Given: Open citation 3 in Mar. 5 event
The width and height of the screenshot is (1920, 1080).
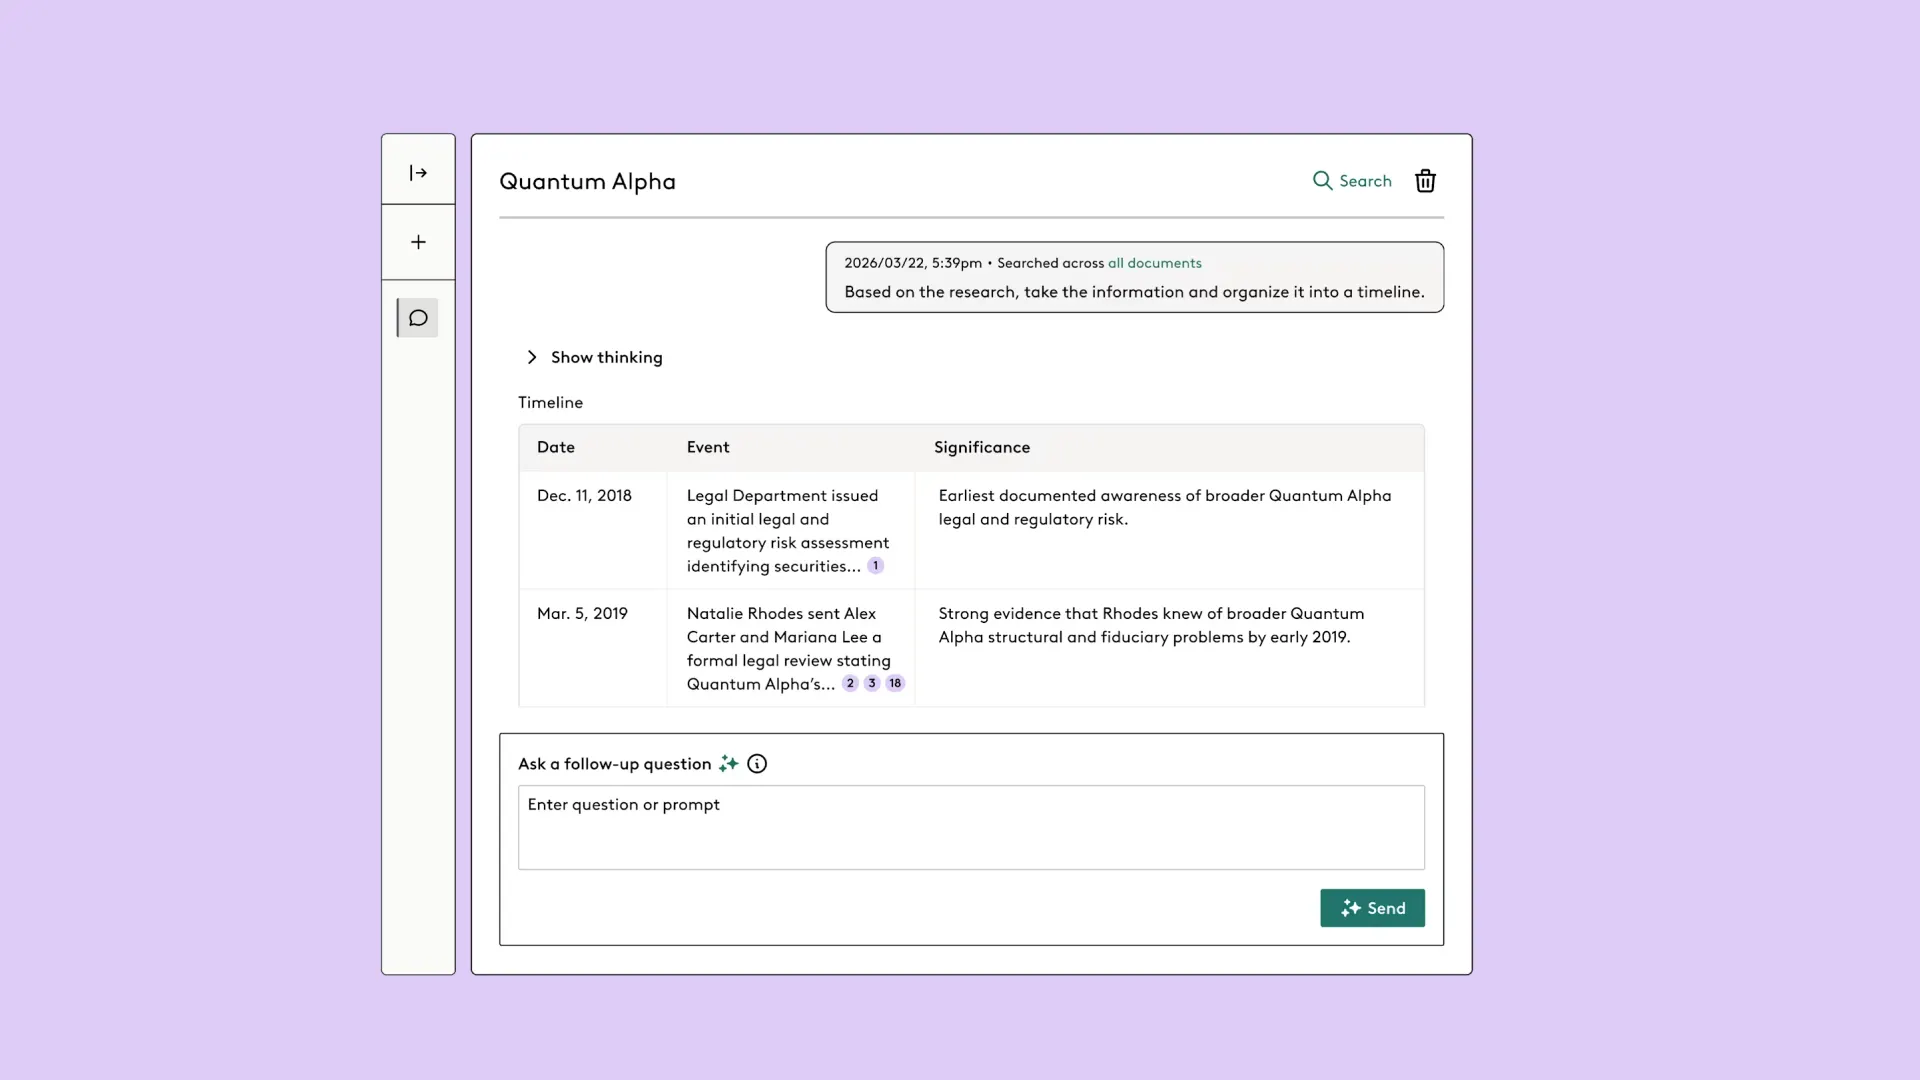Looking at the screenshot, I should (x=872, y=684).
